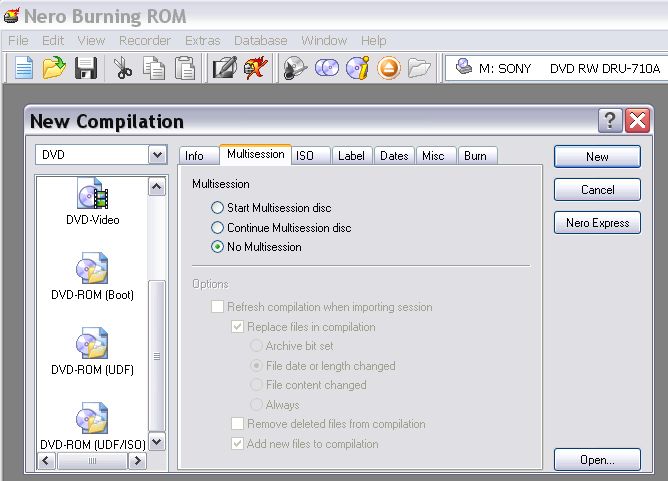
Task: Switch to the Burn tab
Action: [478, 156]
